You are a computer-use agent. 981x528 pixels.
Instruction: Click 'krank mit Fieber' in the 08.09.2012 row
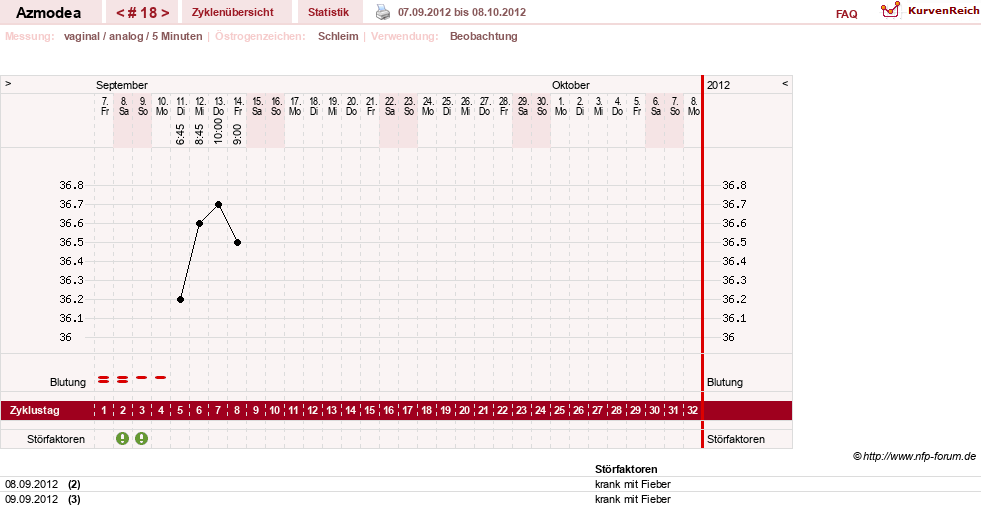(x=633, y=484)
